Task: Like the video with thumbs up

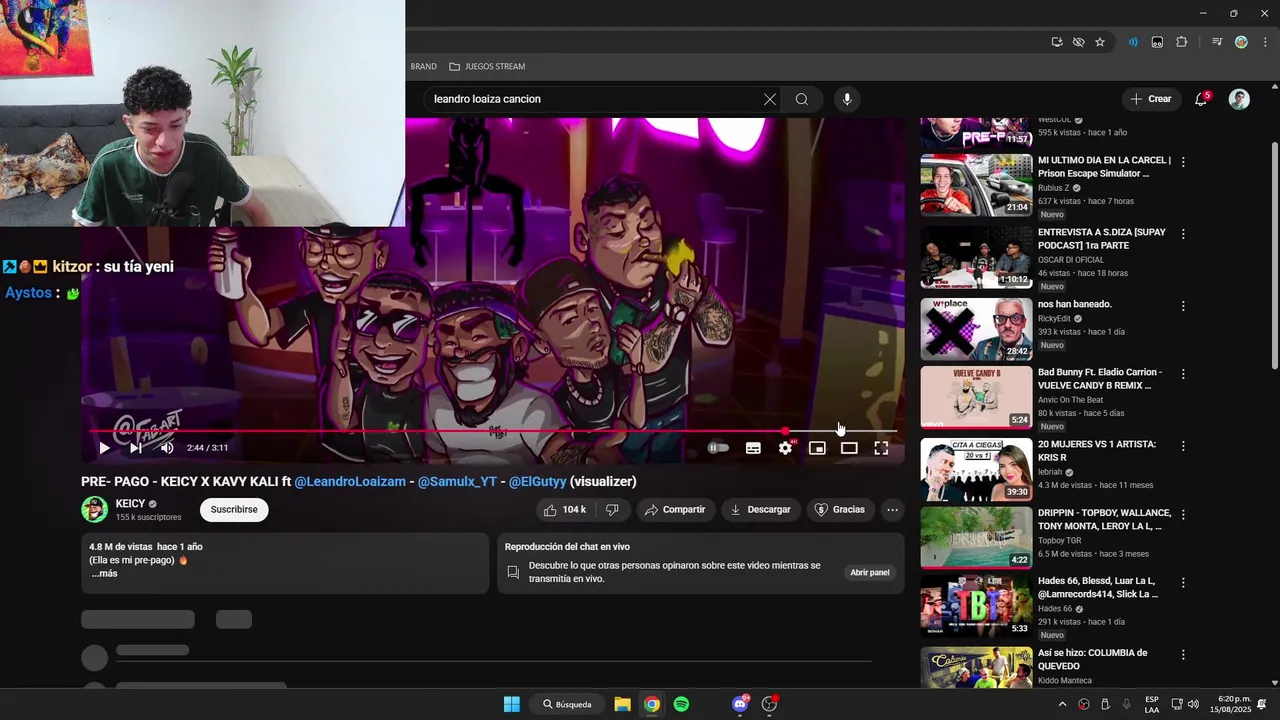Action: [x=565, y=510]
